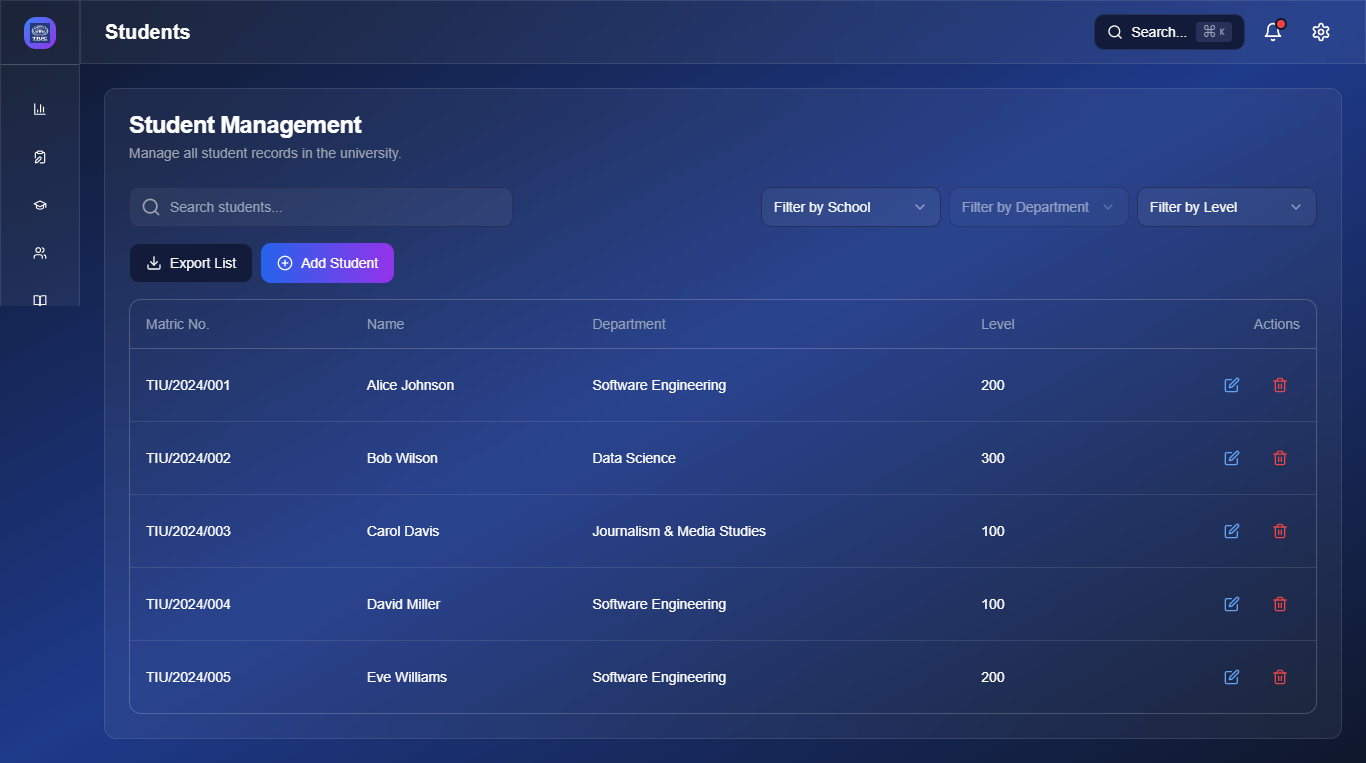This screenshot has width=1366, height=763.
Task: Focus the Search students input field
Action: tap(330, 207)
